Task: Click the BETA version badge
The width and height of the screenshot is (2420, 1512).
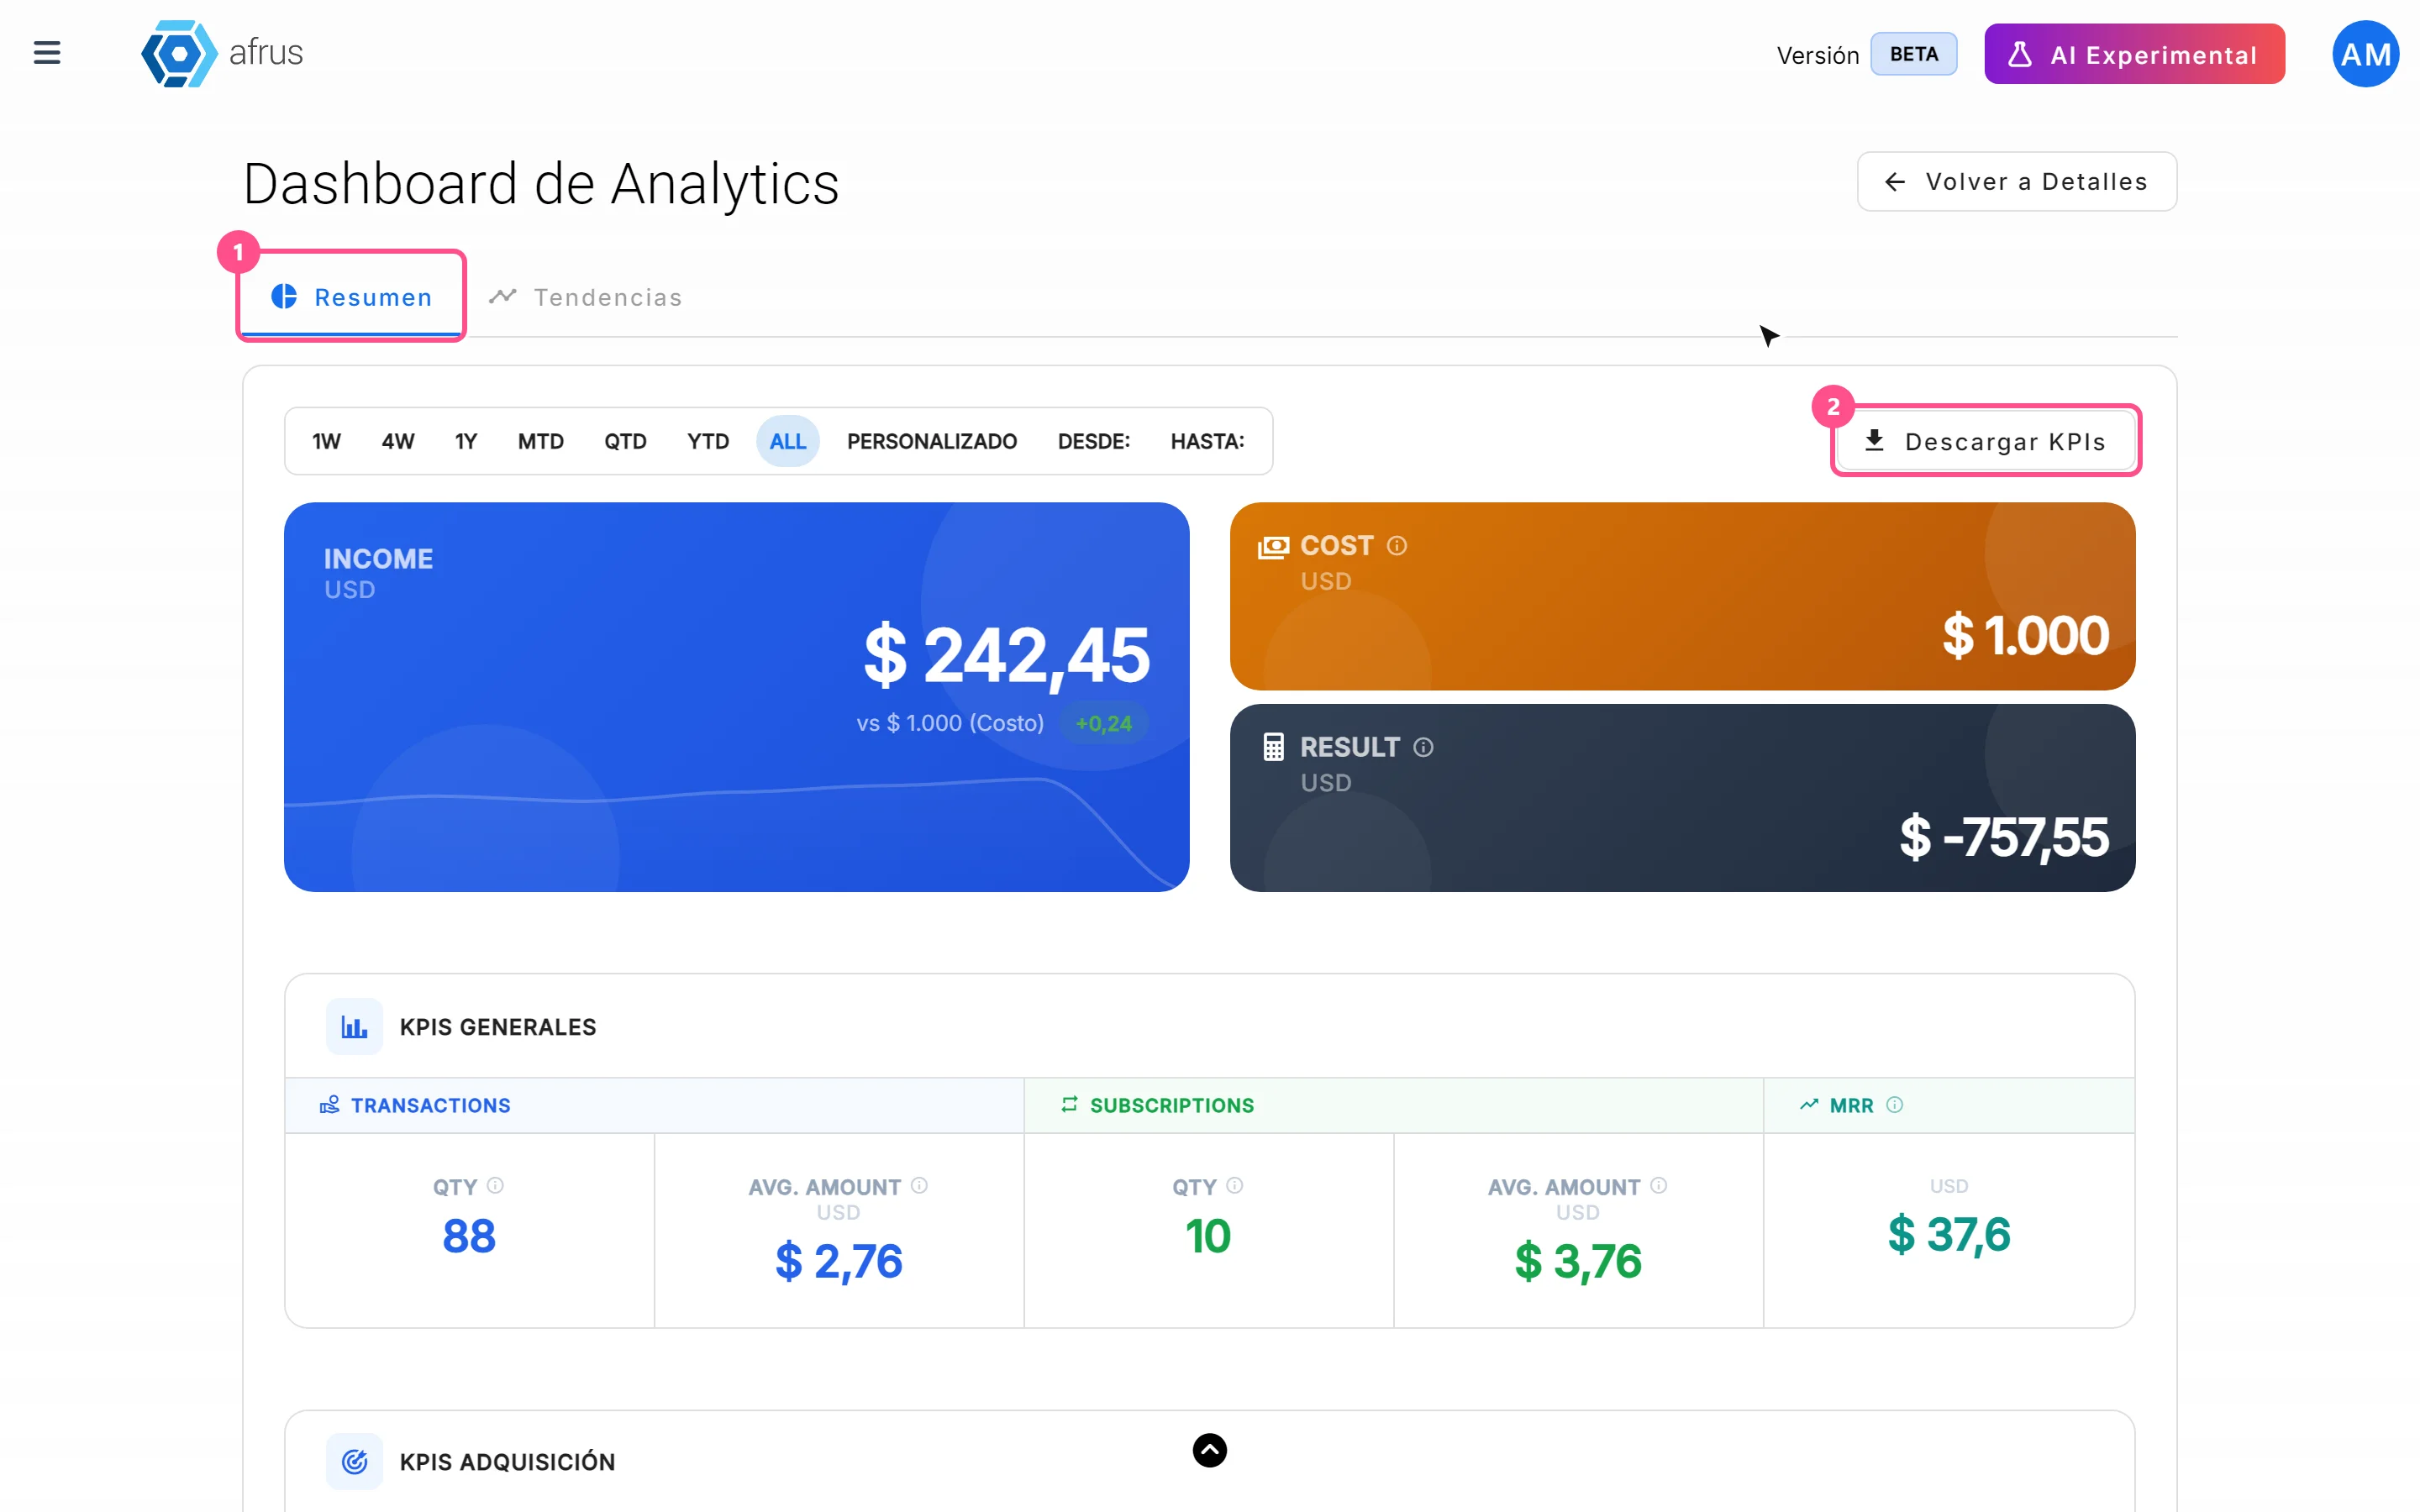Action: (x=1913, y=54)
